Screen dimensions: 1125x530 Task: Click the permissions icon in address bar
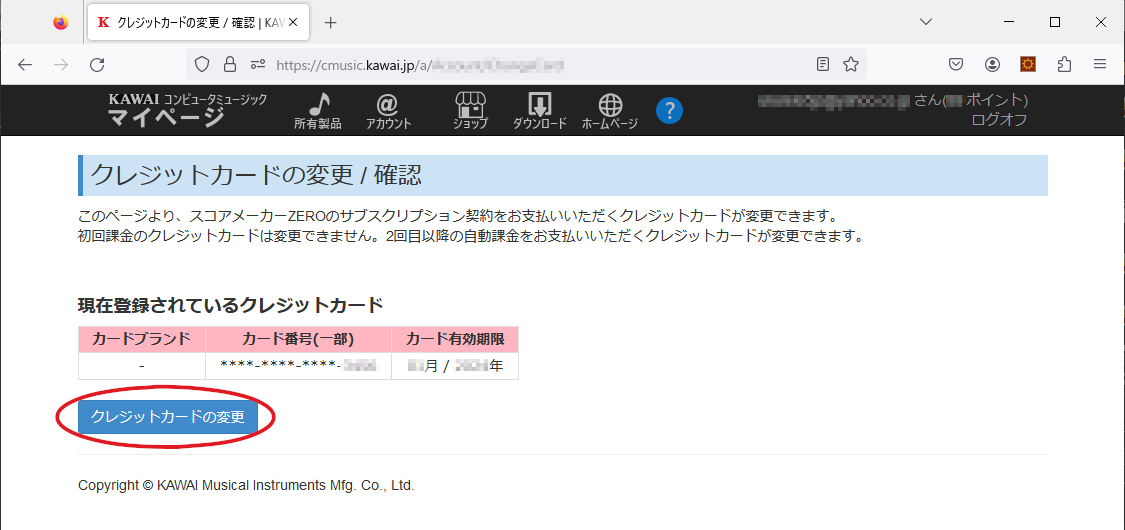pyautogui.click(x=258, y=65)
